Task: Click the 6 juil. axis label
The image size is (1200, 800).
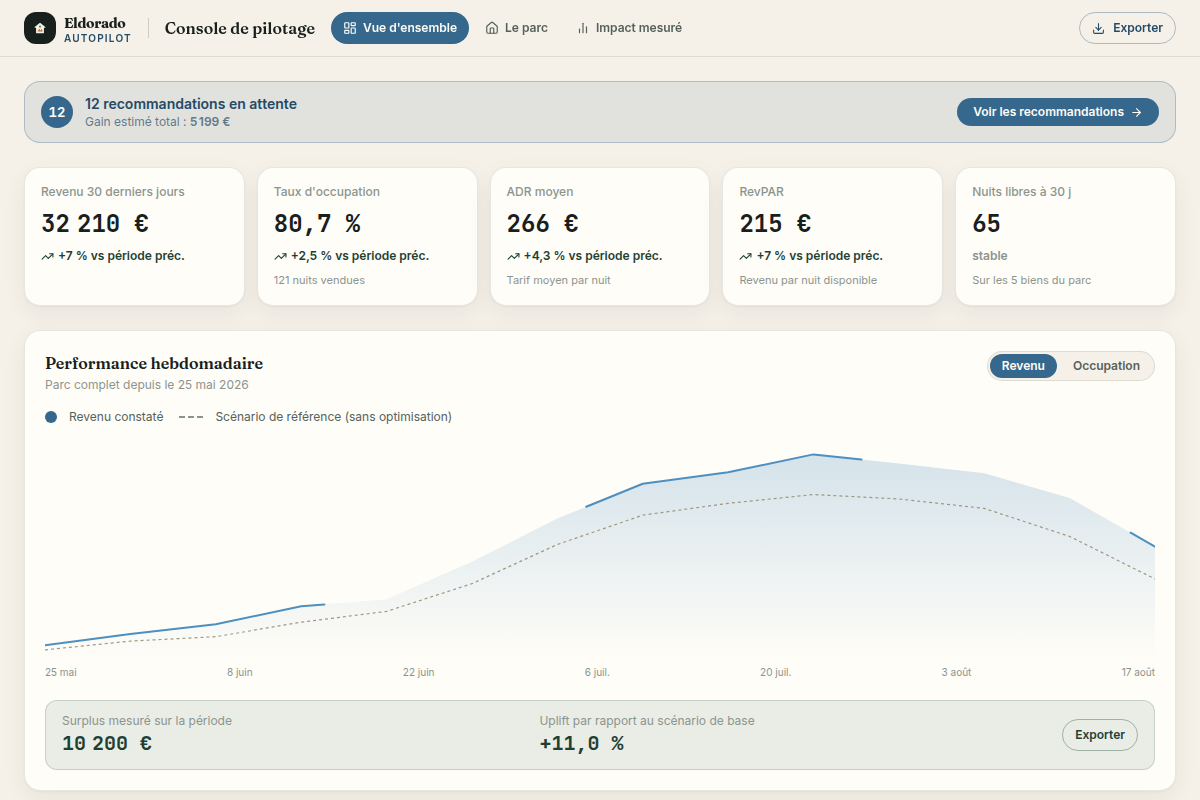Action: click(597, 673)
